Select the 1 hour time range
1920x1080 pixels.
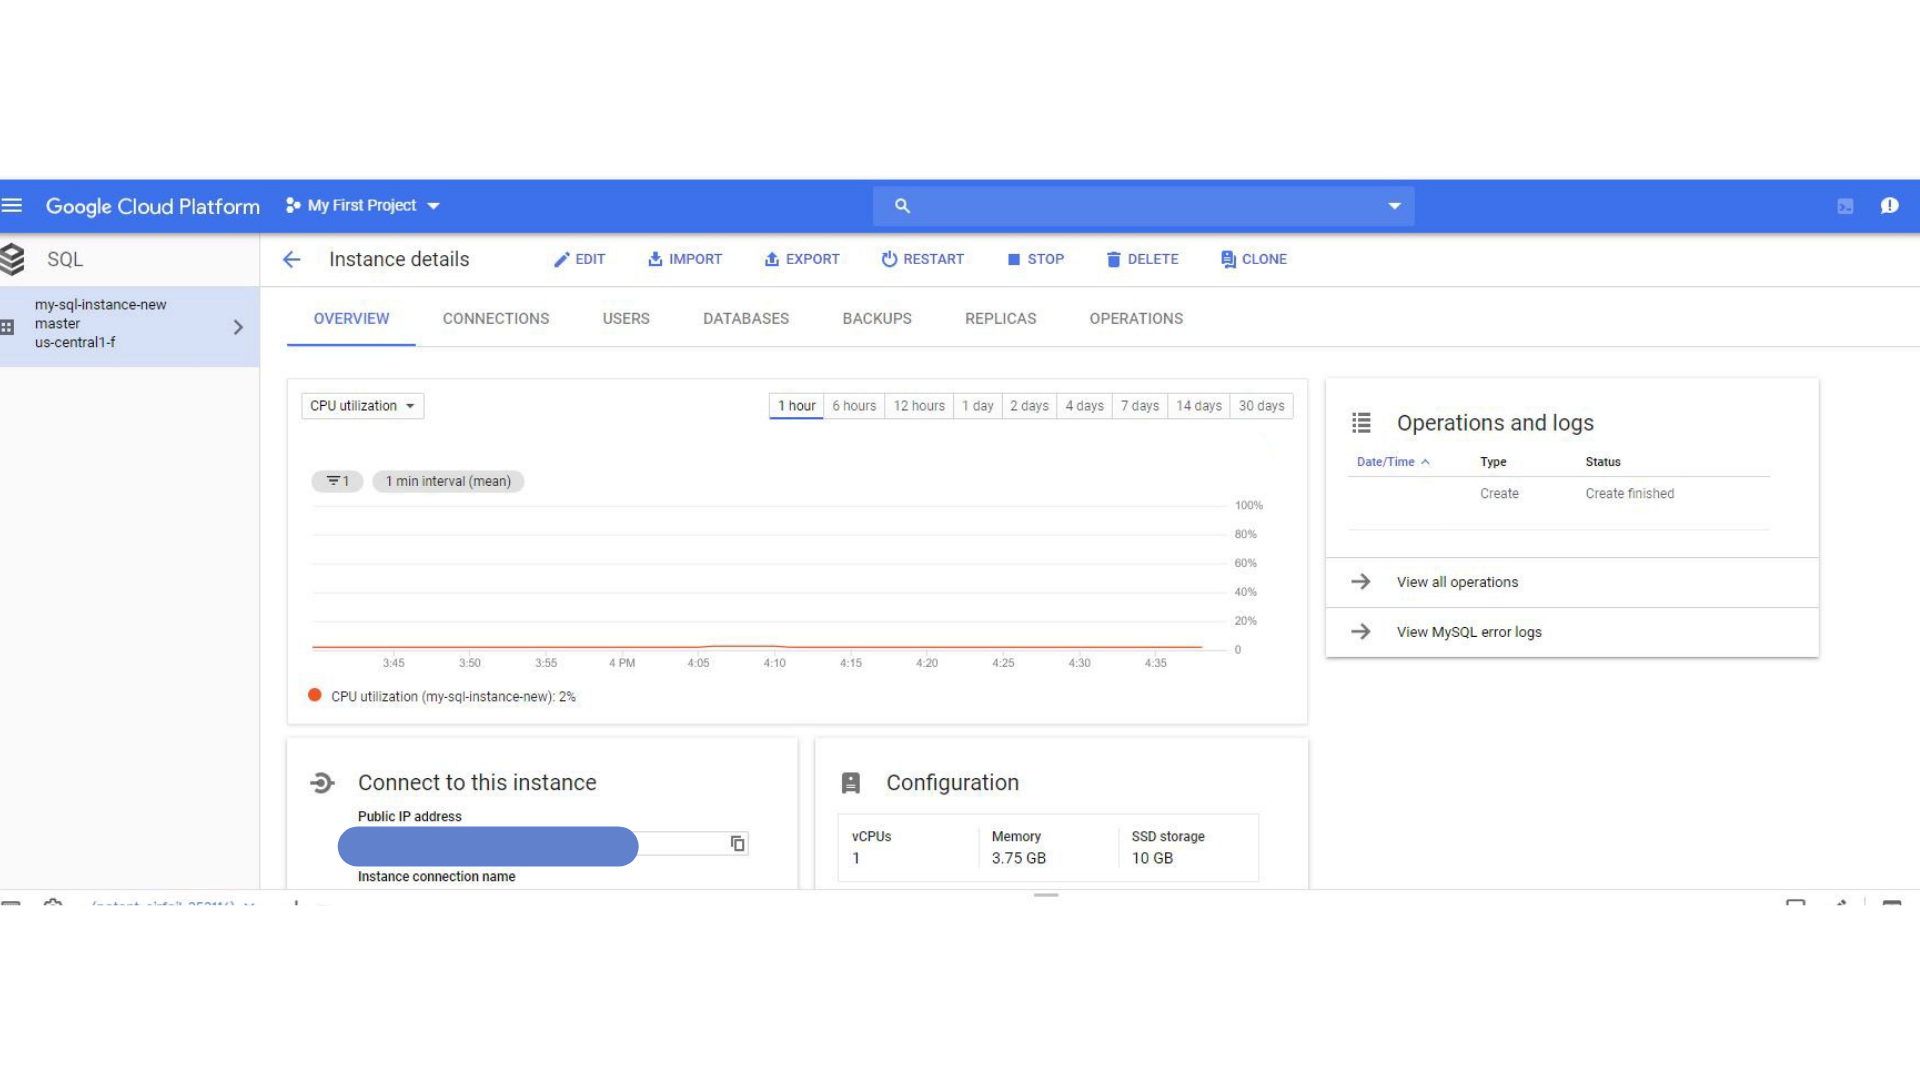click(x=796, y=405)
